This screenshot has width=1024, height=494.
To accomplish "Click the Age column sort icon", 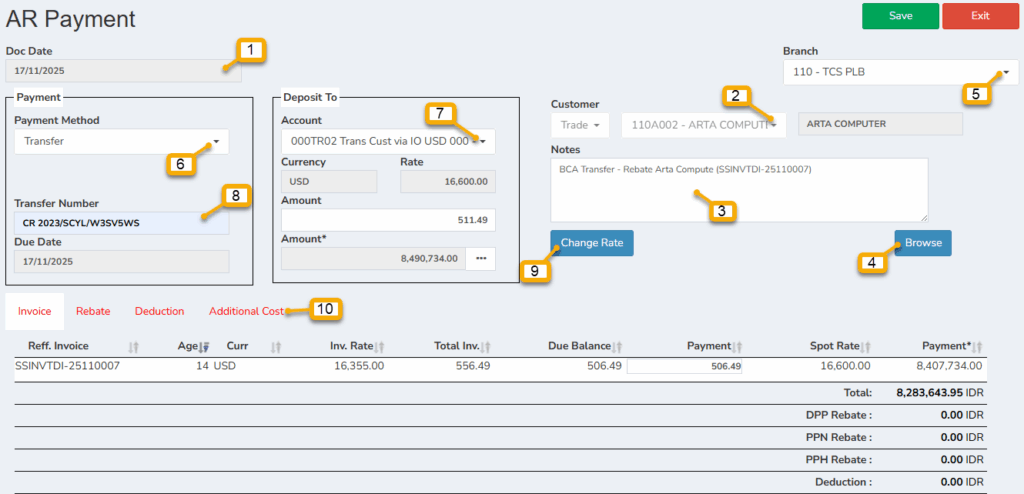I will pos(206,346).
